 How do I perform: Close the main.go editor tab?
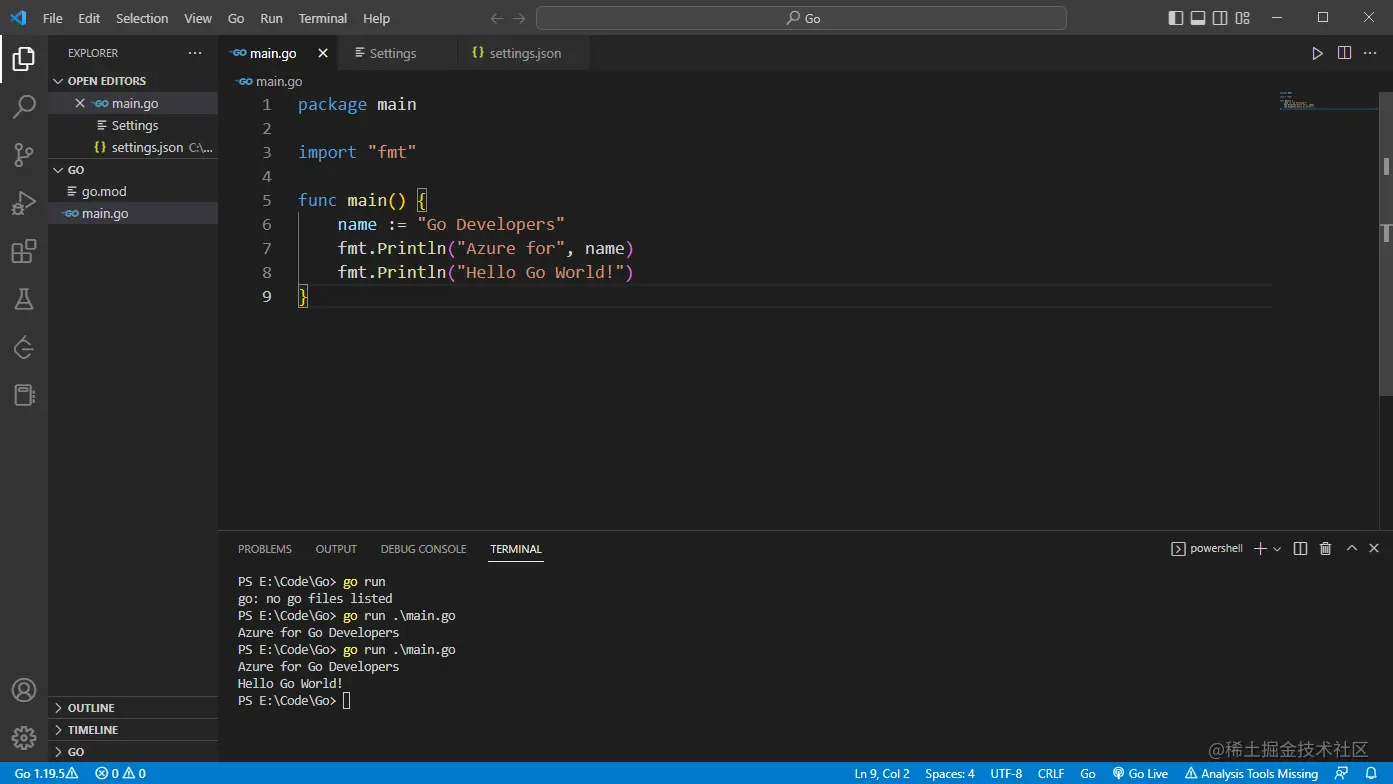(323, 53)
